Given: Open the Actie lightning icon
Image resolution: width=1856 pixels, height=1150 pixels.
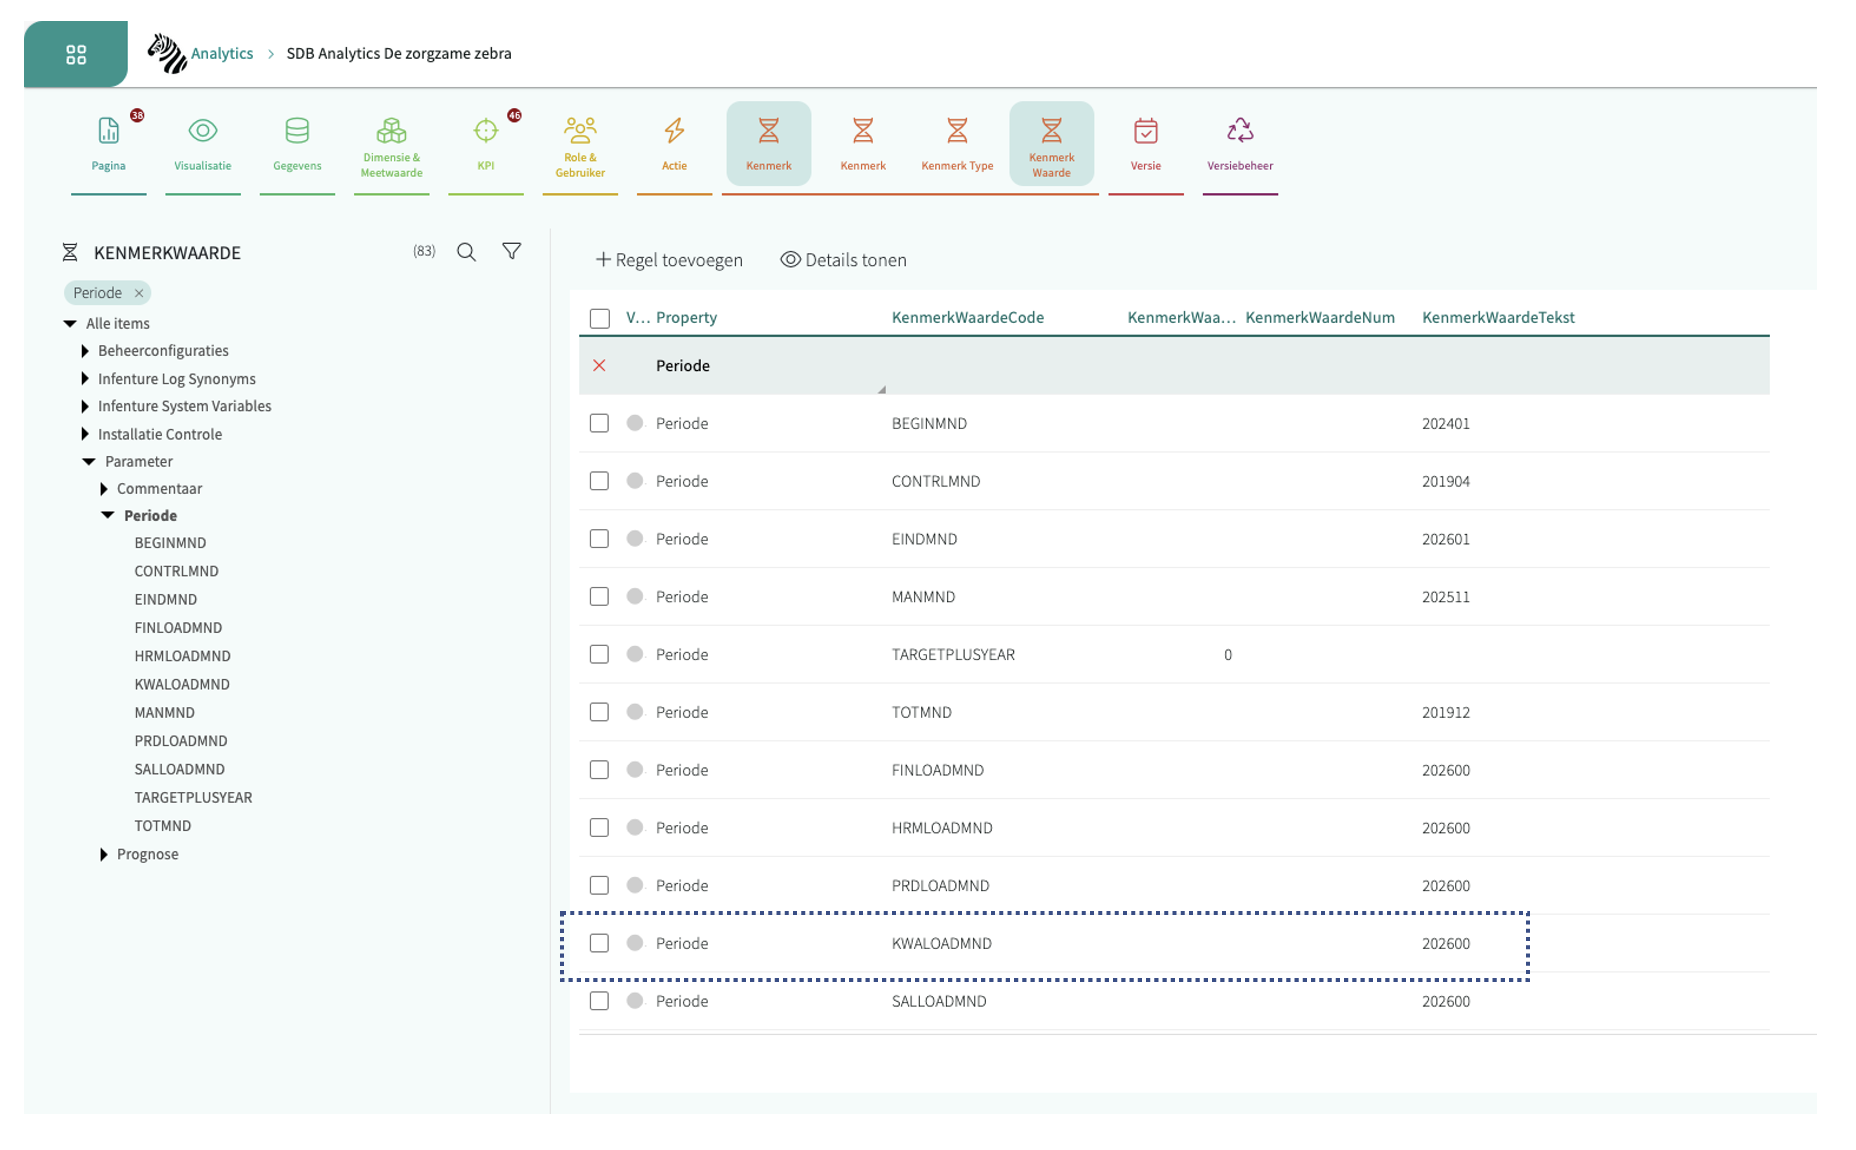Looking at the screenshot, I should pos(674,131).
